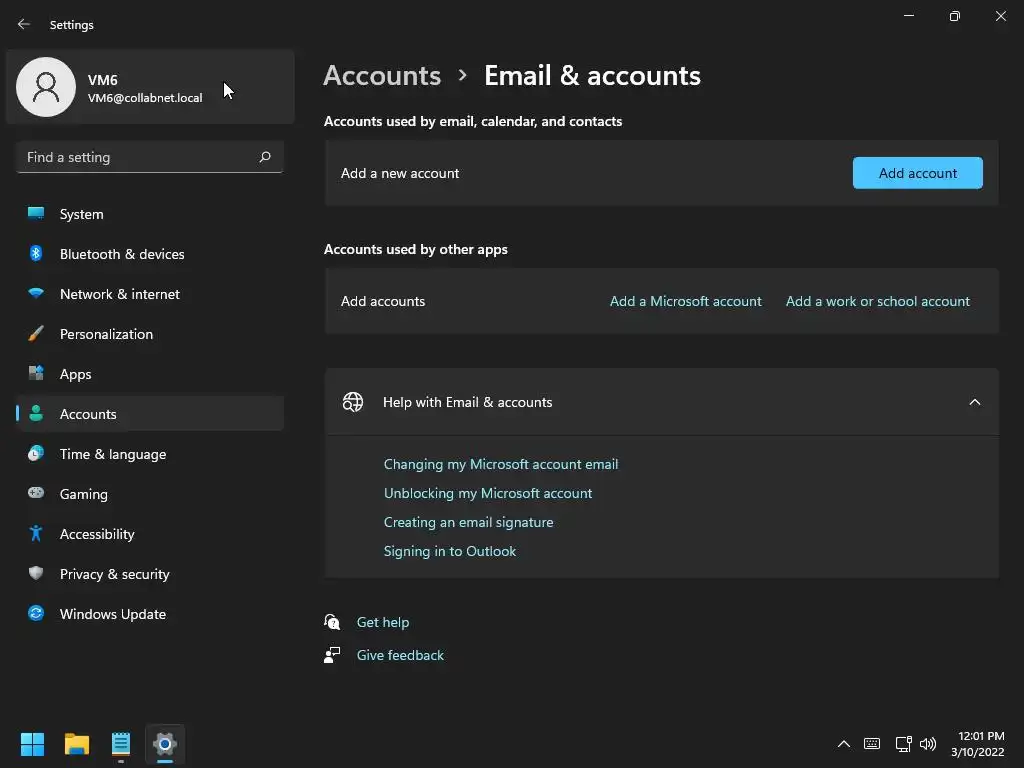Click the network tray icon
Image resolution: width=1024 pixels, height=768 pixels.
903,744
